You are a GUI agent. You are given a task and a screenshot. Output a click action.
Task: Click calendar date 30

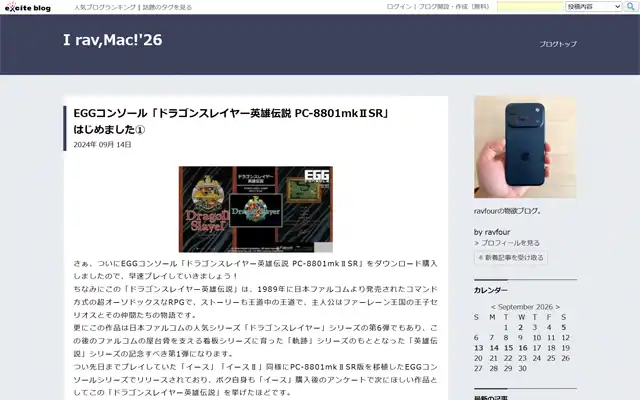522,368
